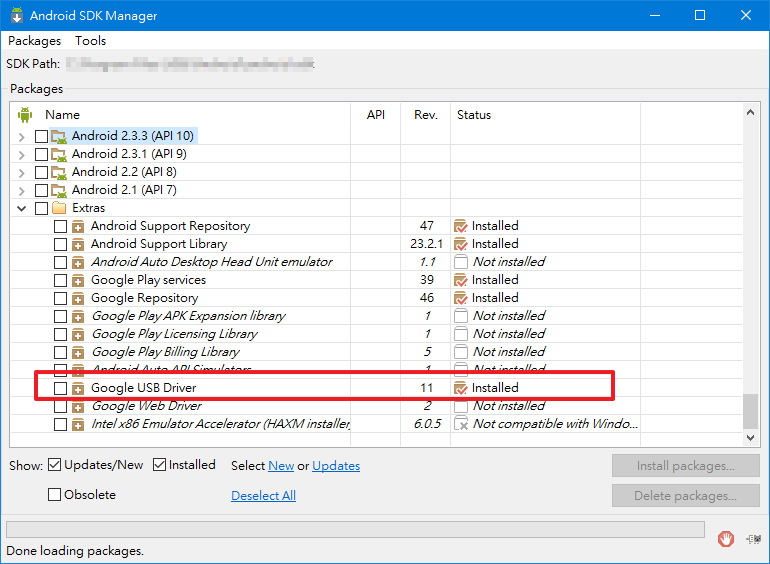The width and height of the screenshot is (770, 564).
Task: Expand the Android 2.2 (API 8) node
Action: pyautogui.click(x=21, y=173)
